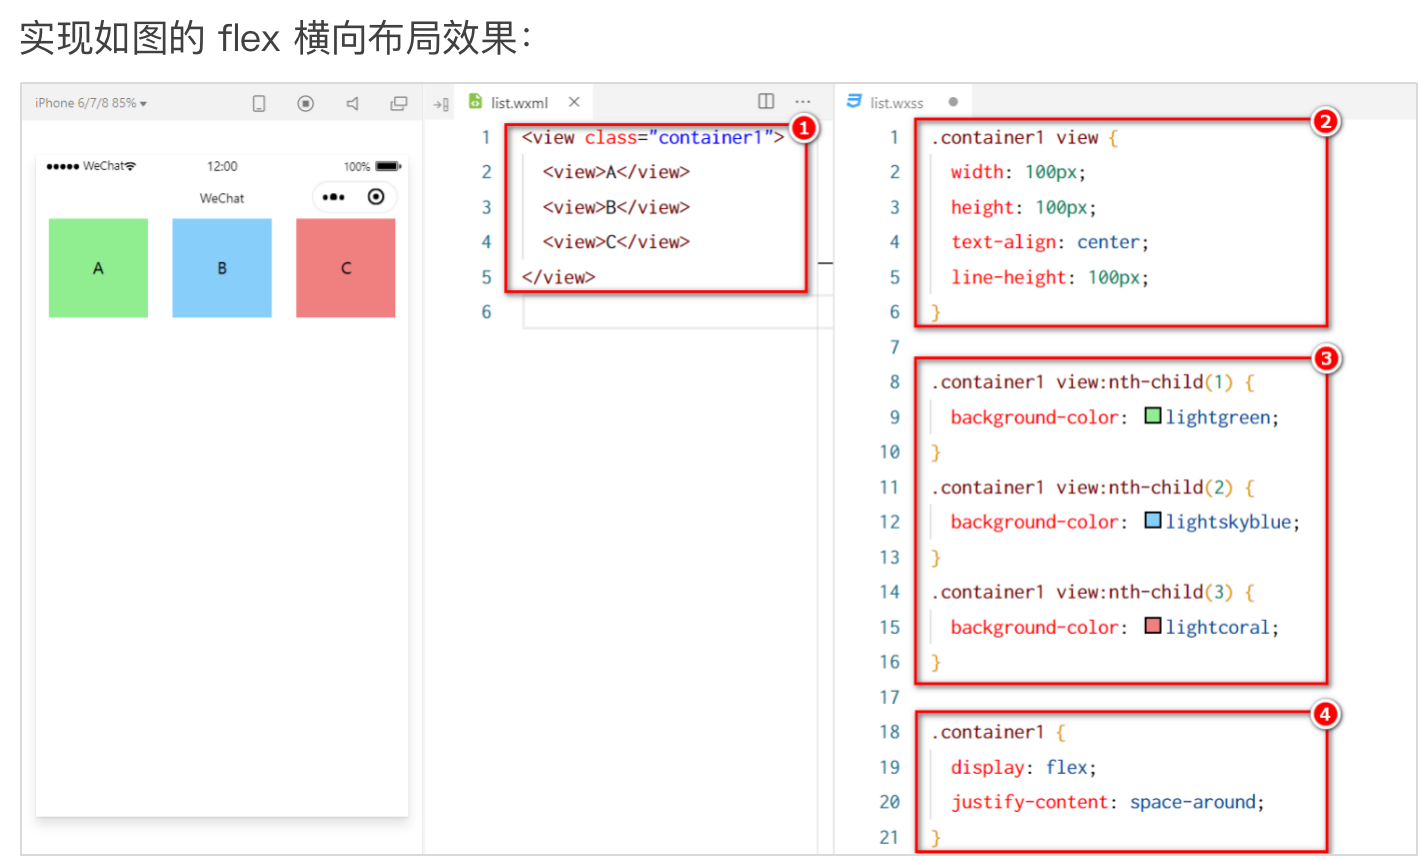Click the Wi-Fi signal icon in simulator status bar
The height and width of the screenshot is (860, 1418).
coord(131,166)
